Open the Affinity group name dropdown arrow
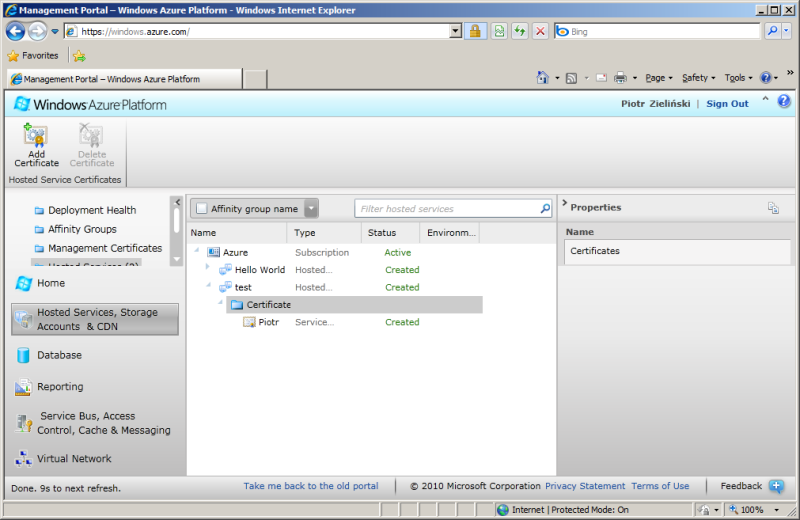Image resolution: width=800 pixels, height=520 pixels. 311,208
